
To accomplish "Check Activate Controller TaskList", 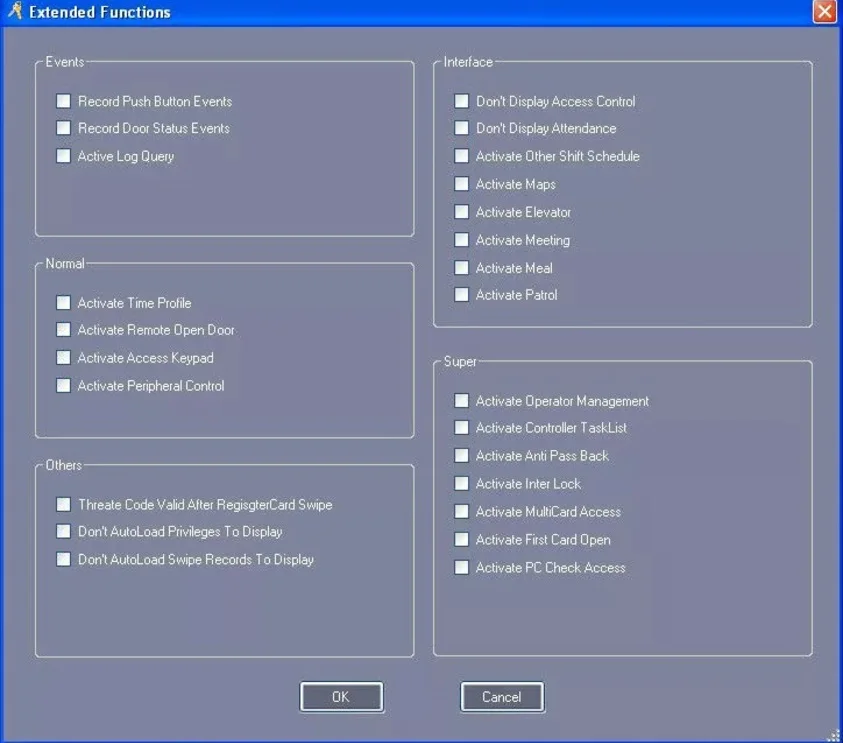I will tap(461, 427).
